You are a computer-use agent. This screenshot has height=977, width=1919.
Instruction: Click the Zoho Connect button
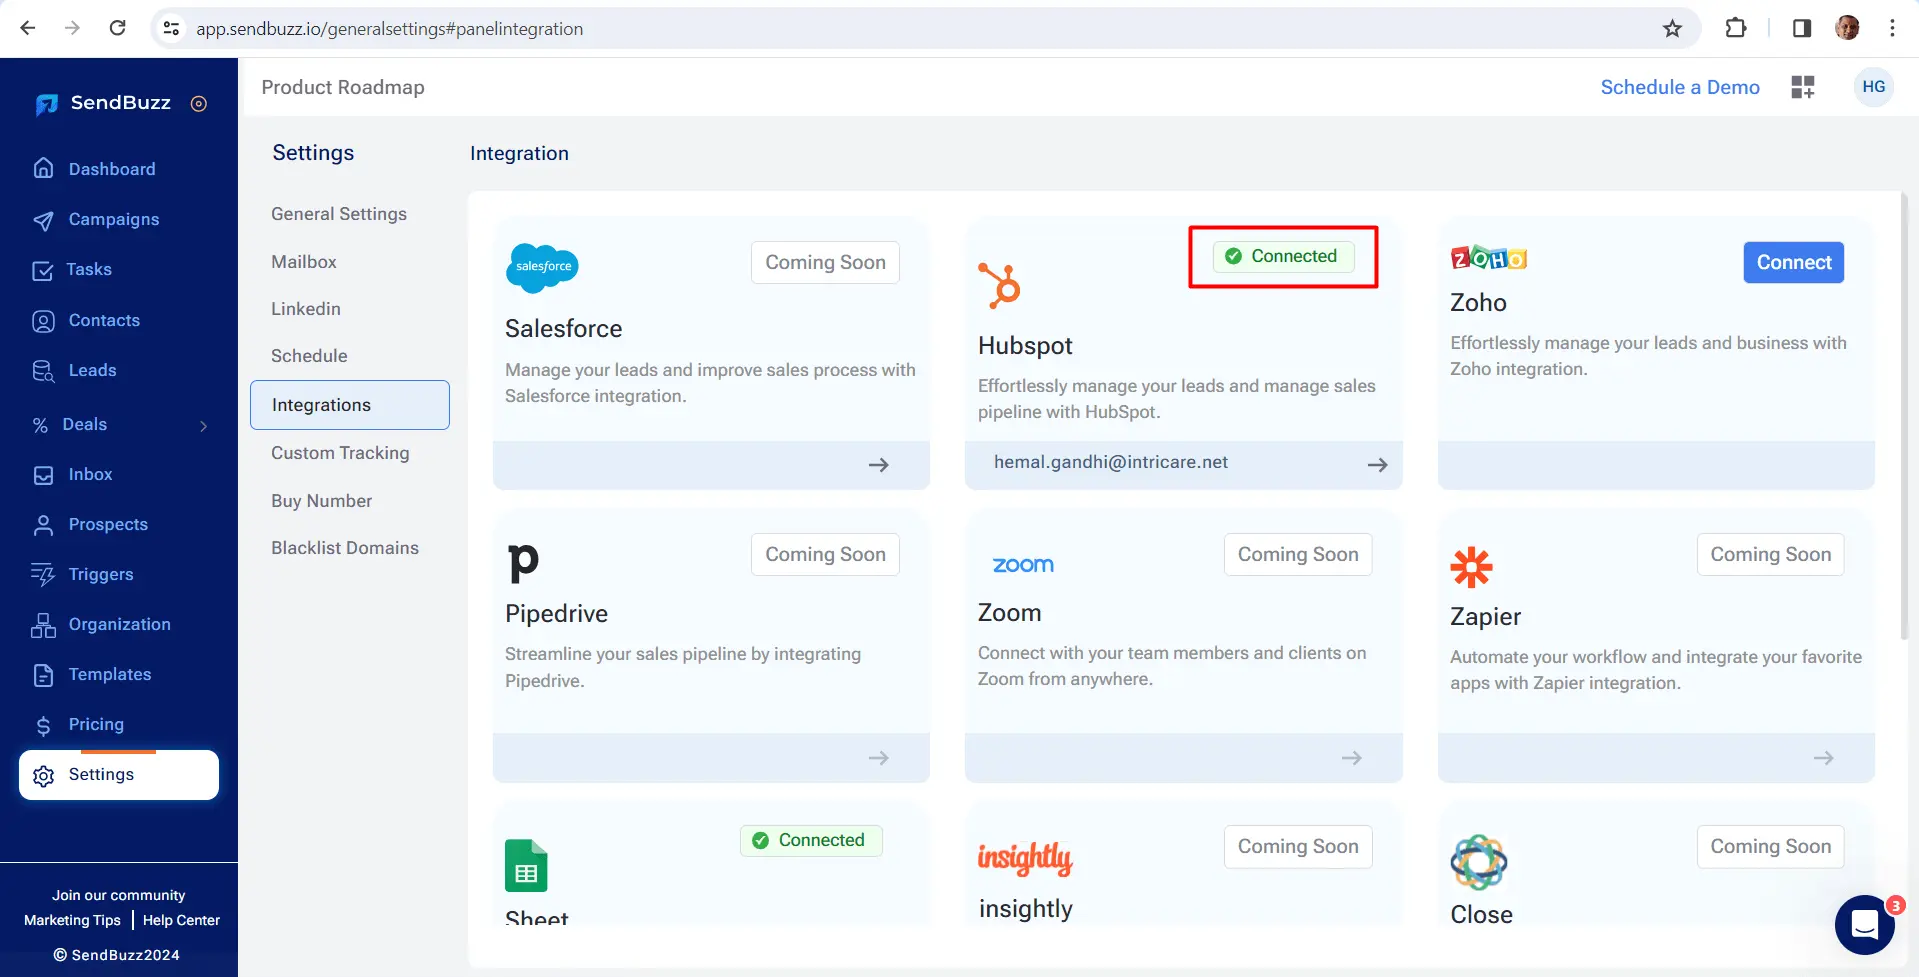click(x=1794, y=263)
